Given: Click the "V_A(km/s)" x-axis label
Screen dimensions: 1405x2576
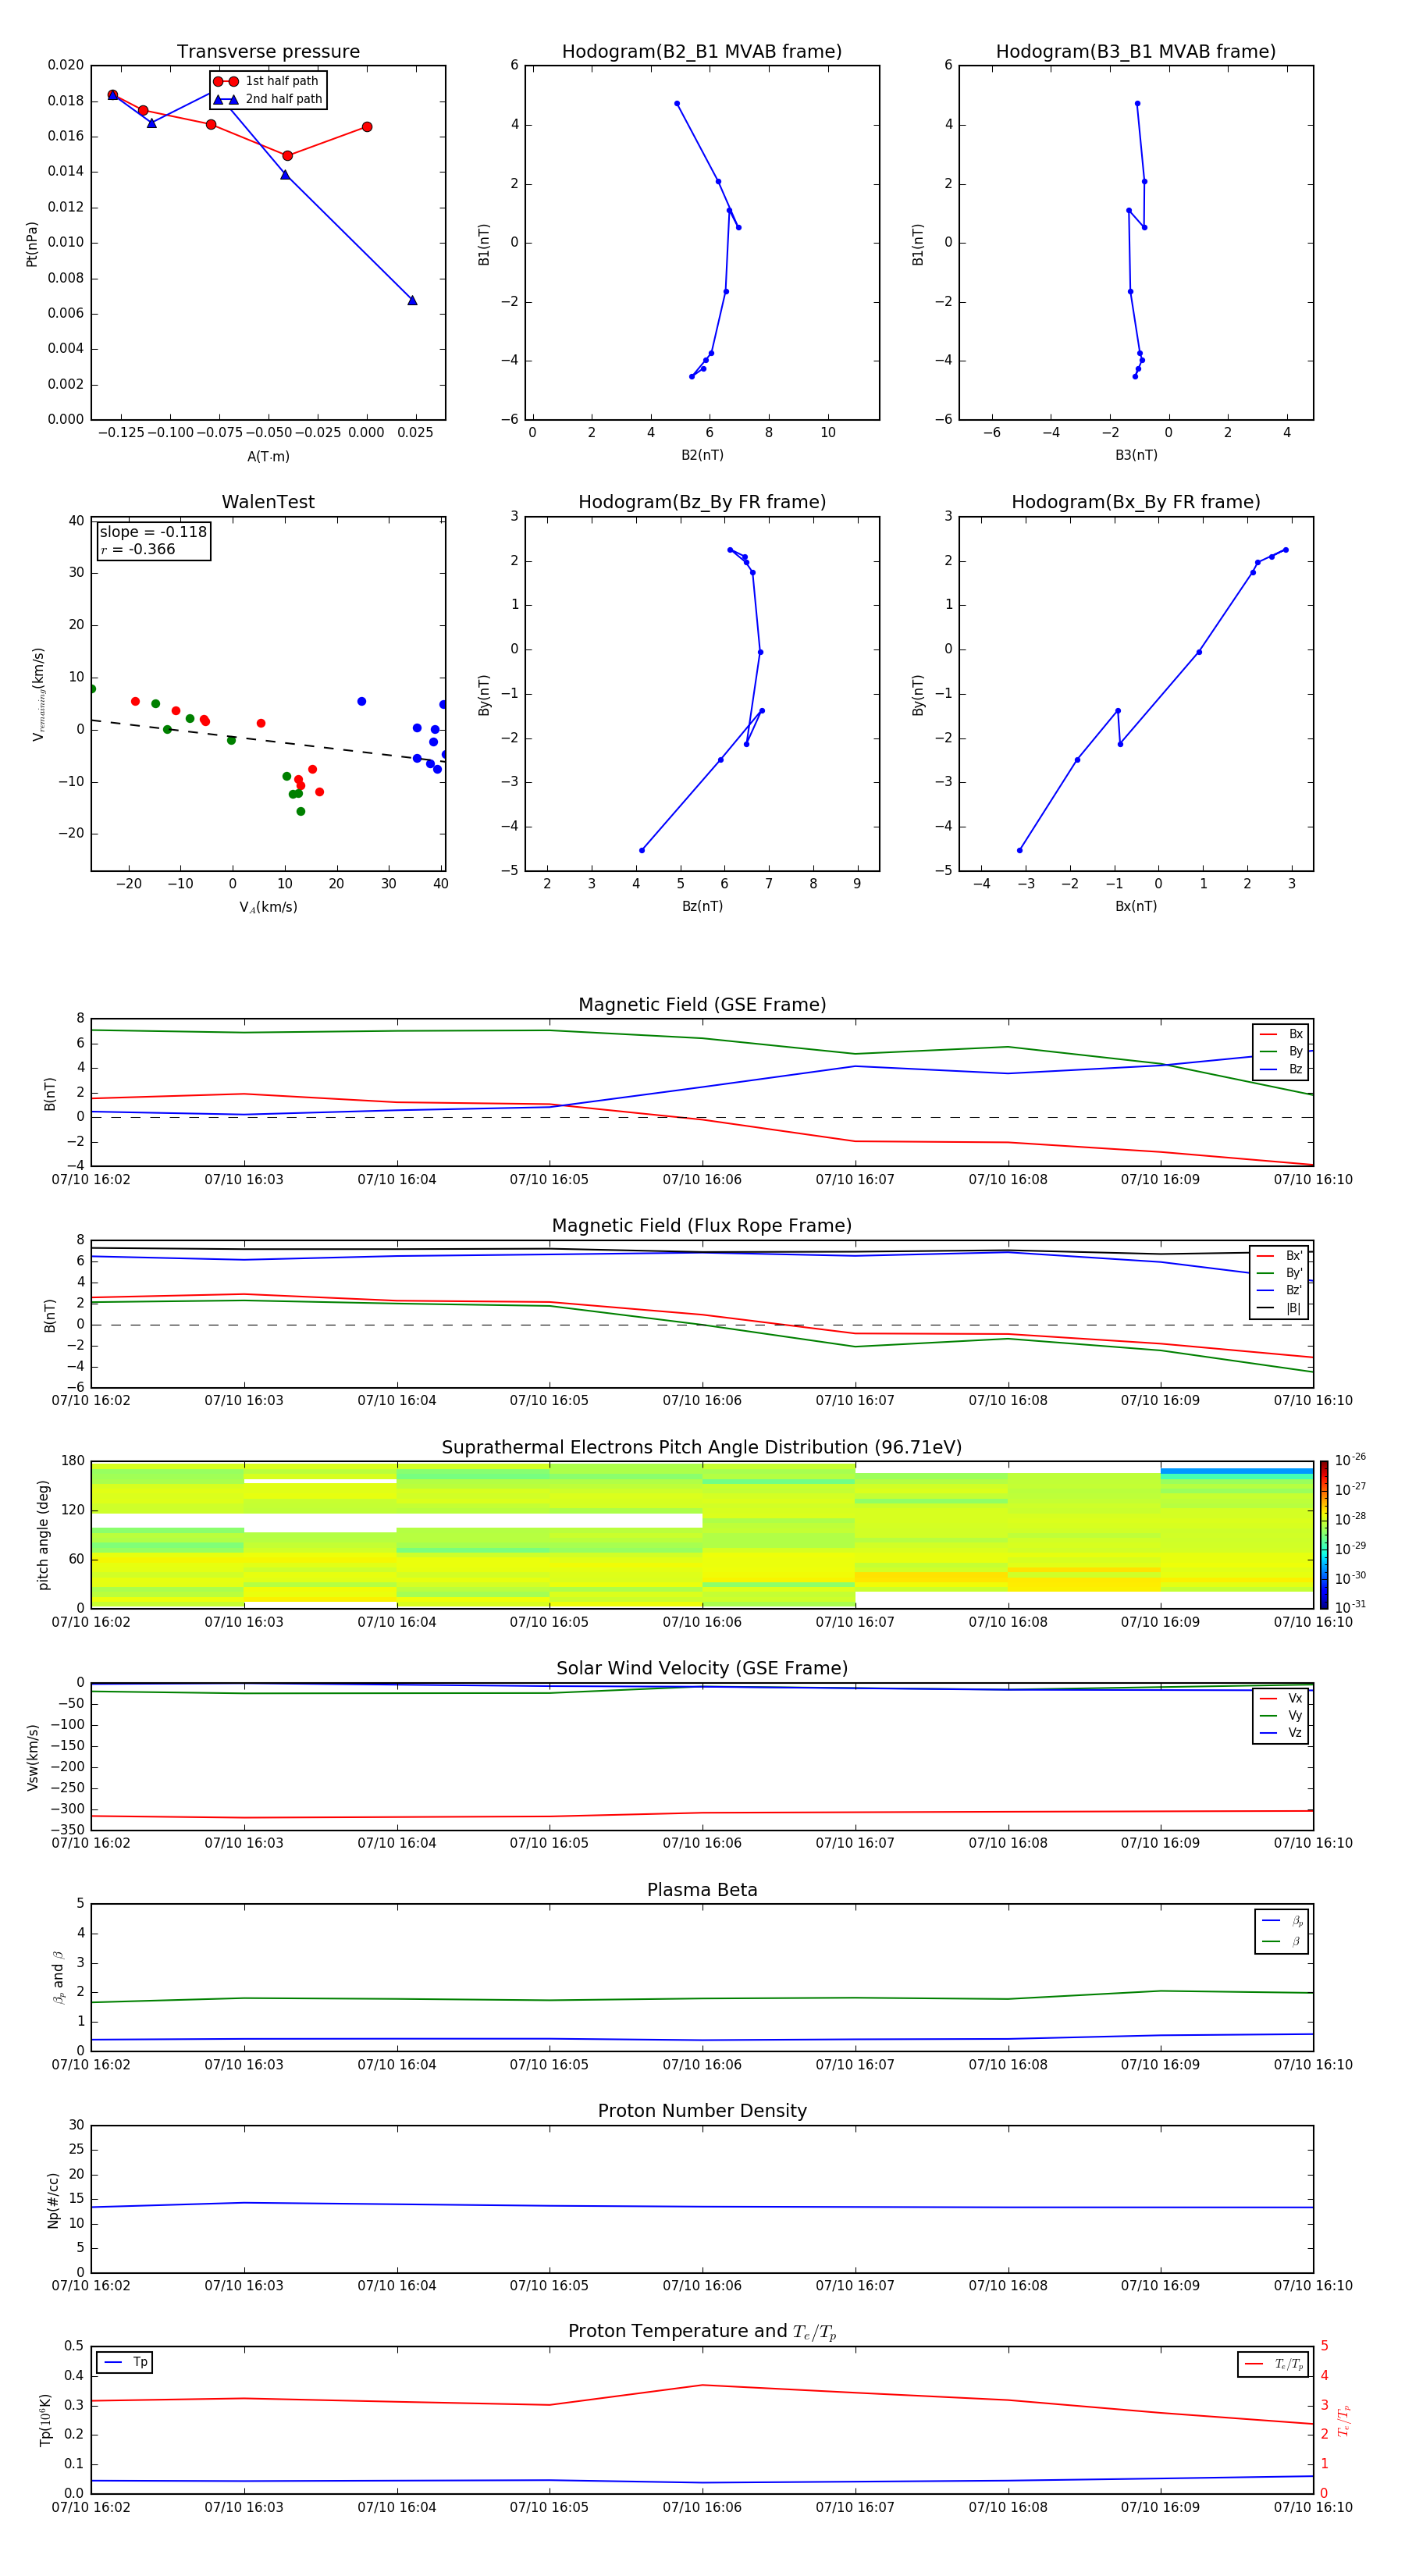Looking at the screenshot, I should point(268,908).
